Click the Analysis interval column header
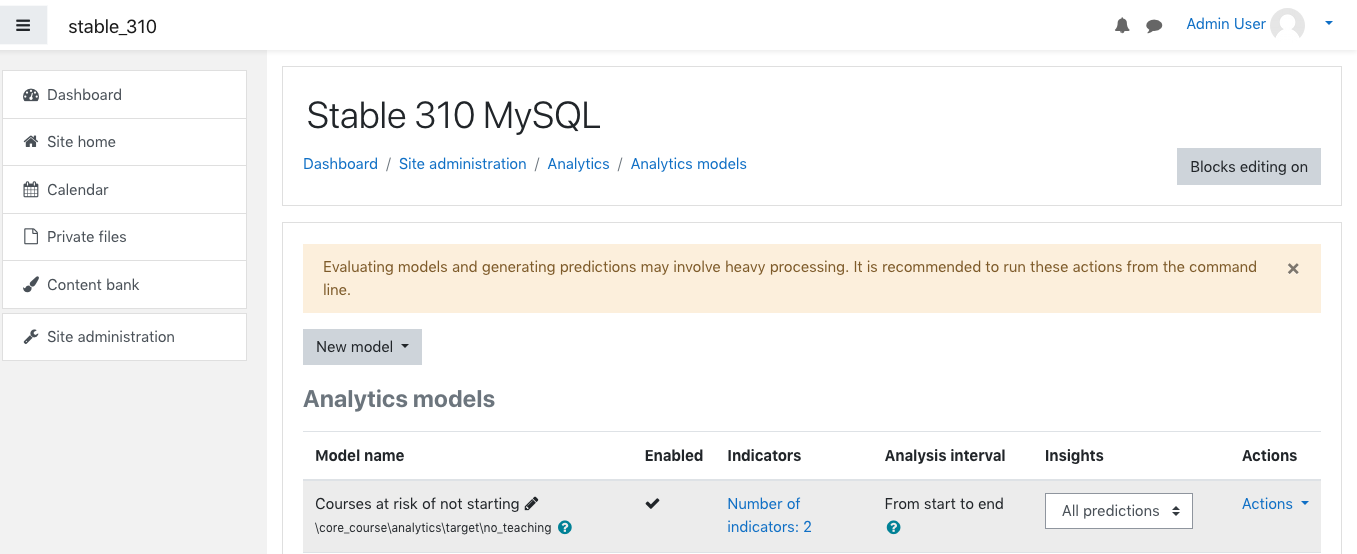 (x=945, y=456)
